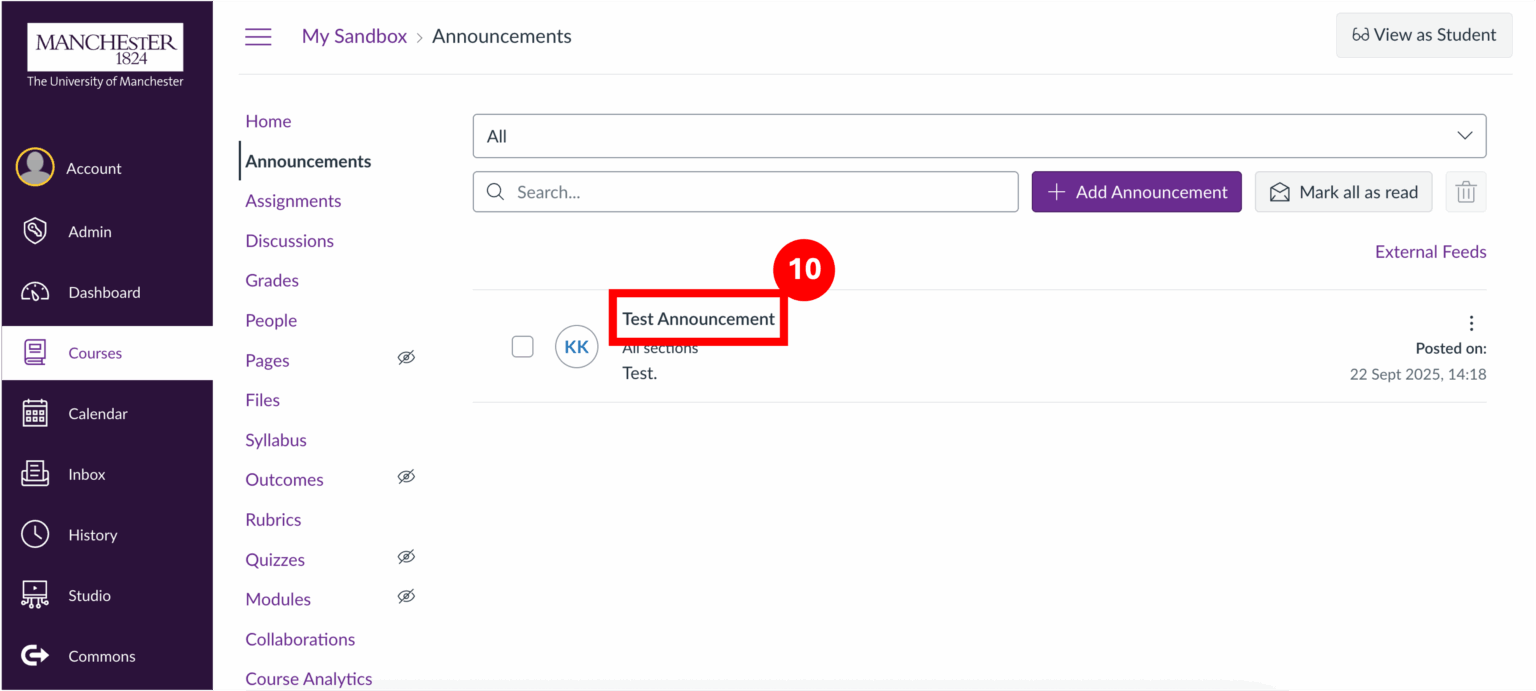Open the Admin sidebar icon
The width and height of the screenshot is (1536, 691).
coord(89,231)
